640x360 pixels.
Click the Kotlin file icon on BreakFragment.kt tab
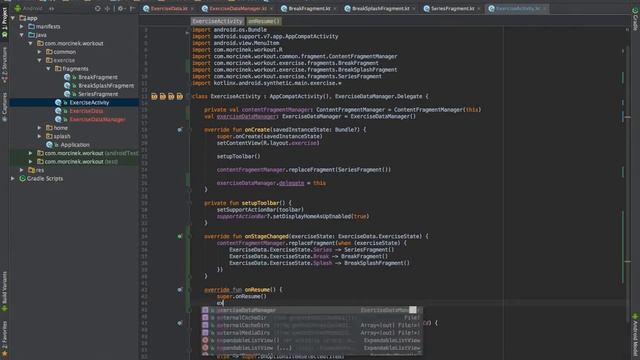tap(284, 9)
